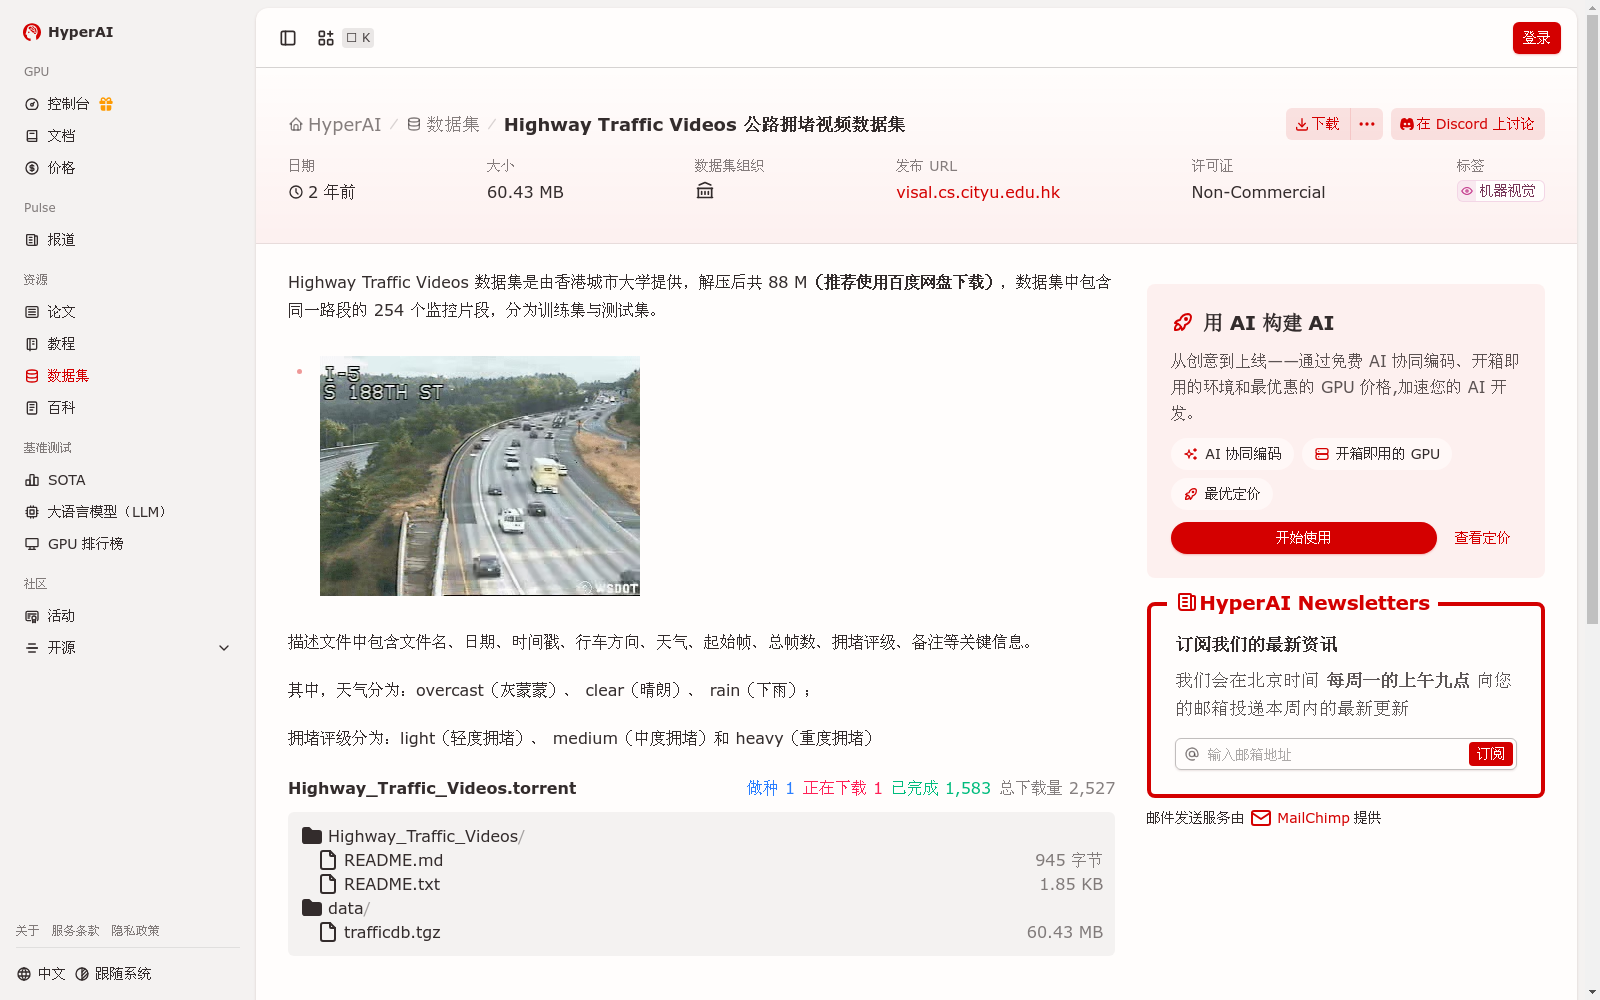Click the 正在下载 1 statistic
This screenshot has width=1600, height=1000.
(x=843, y=788)
